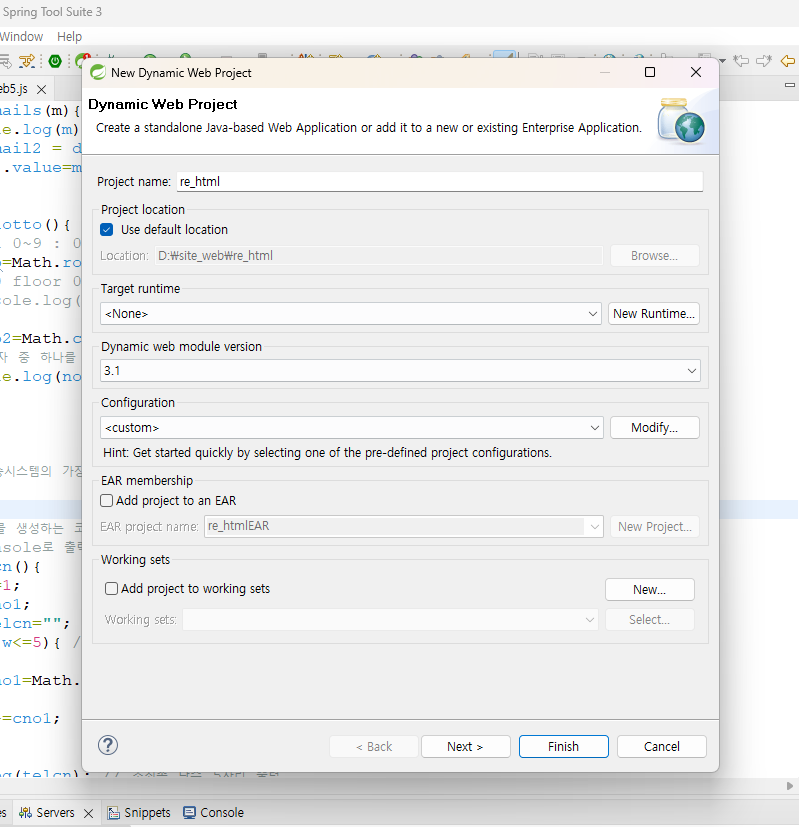
Task: Click the Servers tab icon
Action: point(25,813)
